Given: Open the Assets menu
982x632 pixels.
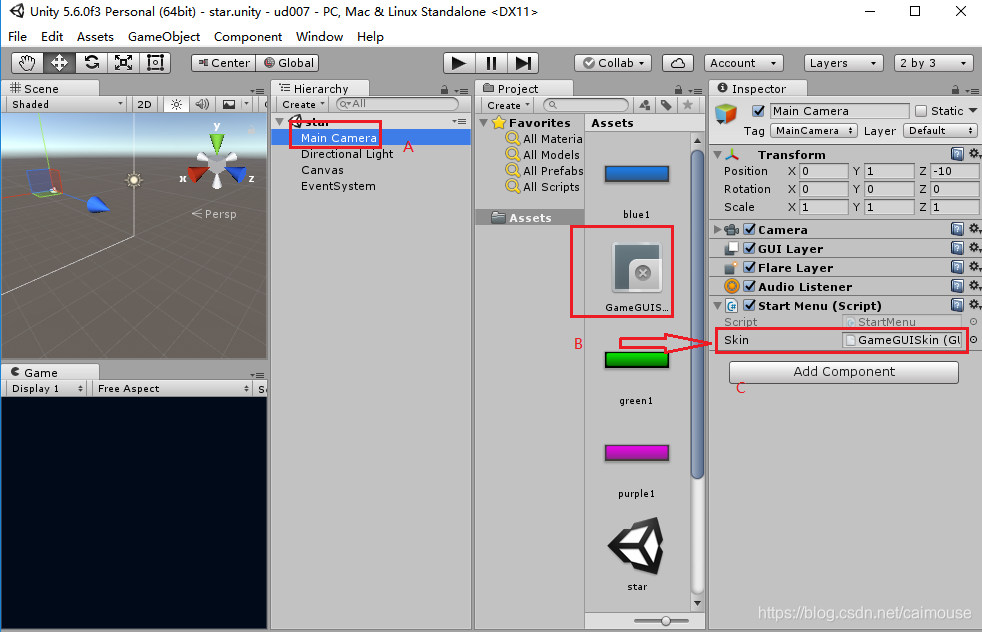Looking at the screenshot, I should pos(95,37).
